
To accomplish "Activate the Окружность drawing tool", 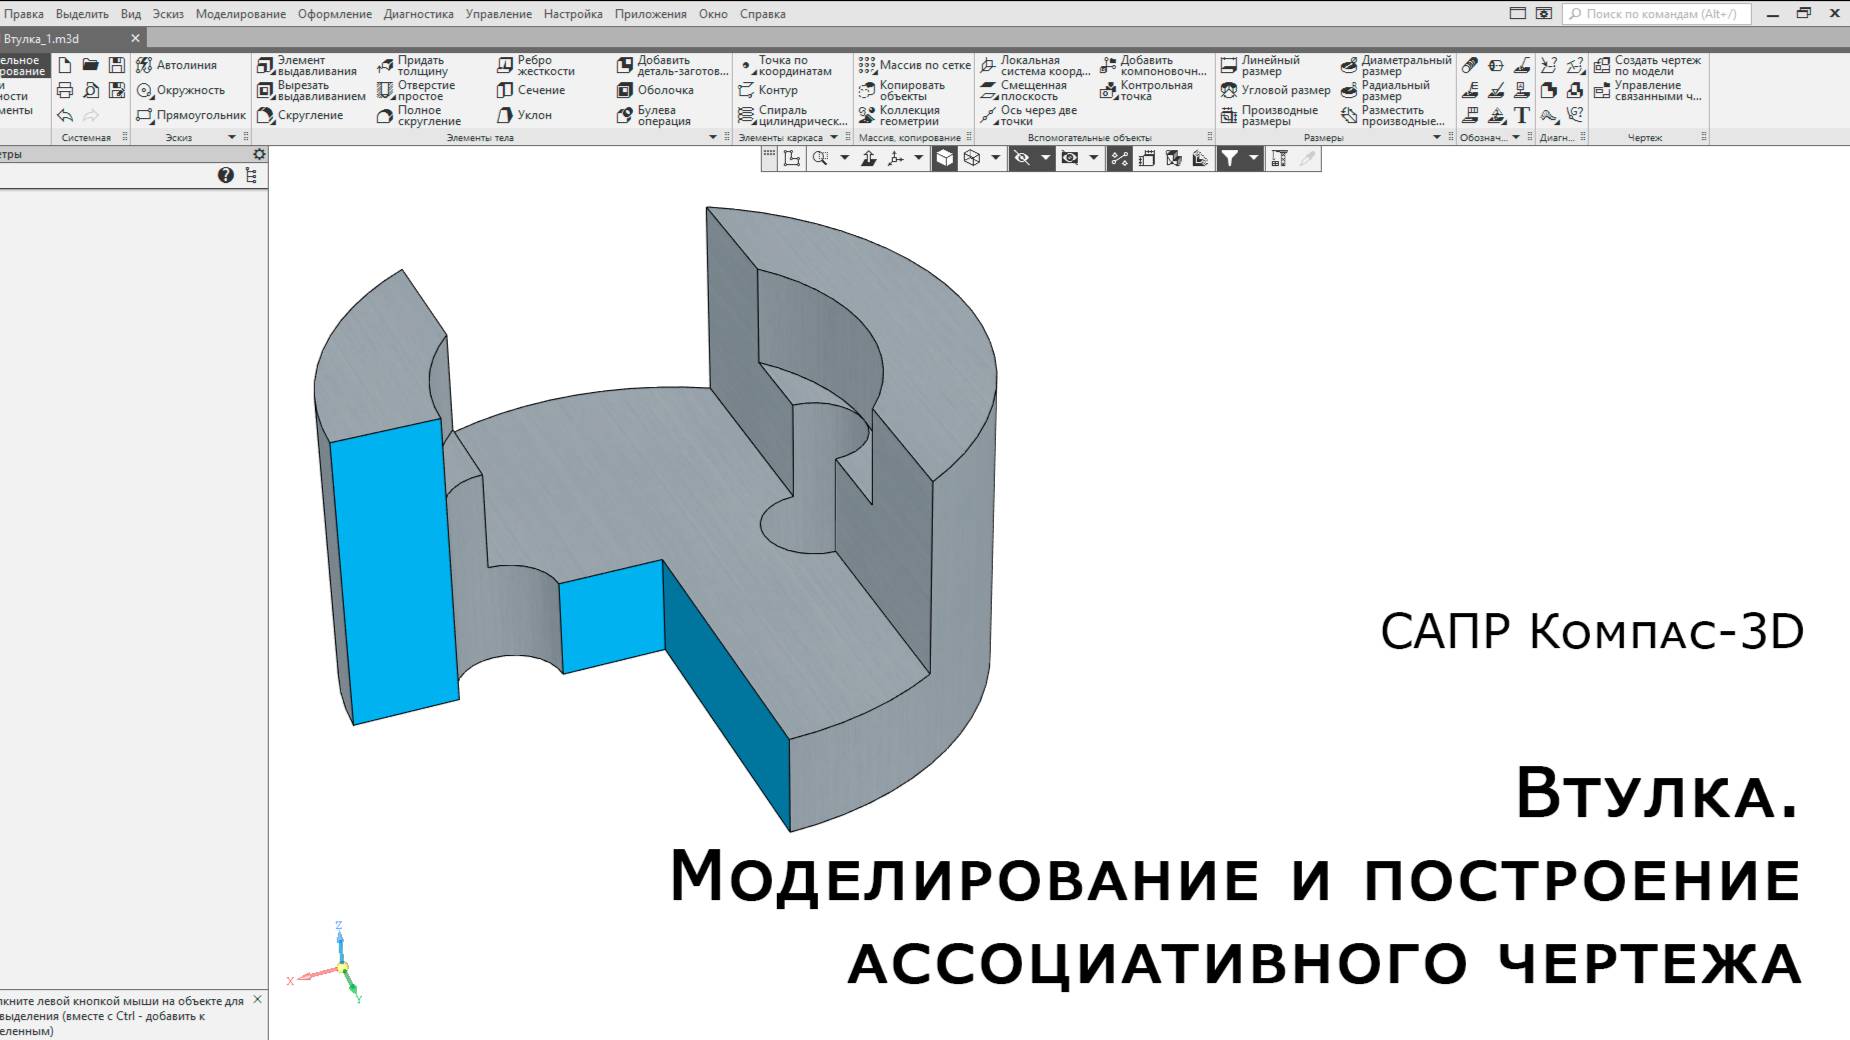I will point(192,90).
